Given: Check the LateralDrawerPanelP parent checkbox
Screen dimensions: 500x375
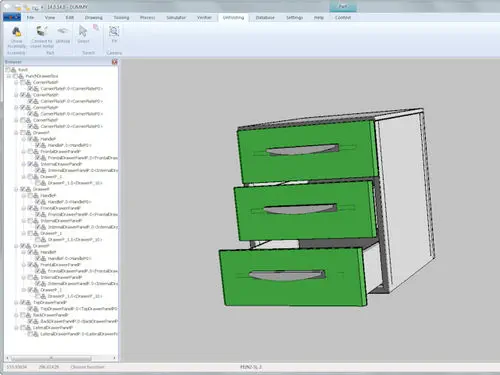Looking at the screenshot, I should 23,328.
